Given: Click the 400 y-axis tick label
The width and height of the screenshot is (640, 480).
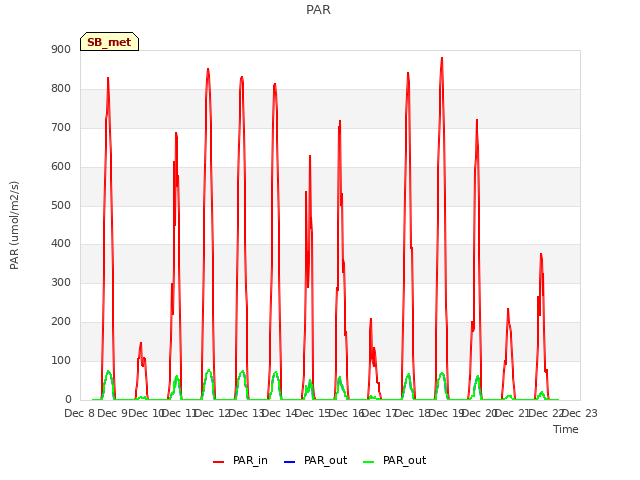Looking at the screenshot, I should click(x=61, y=244).
